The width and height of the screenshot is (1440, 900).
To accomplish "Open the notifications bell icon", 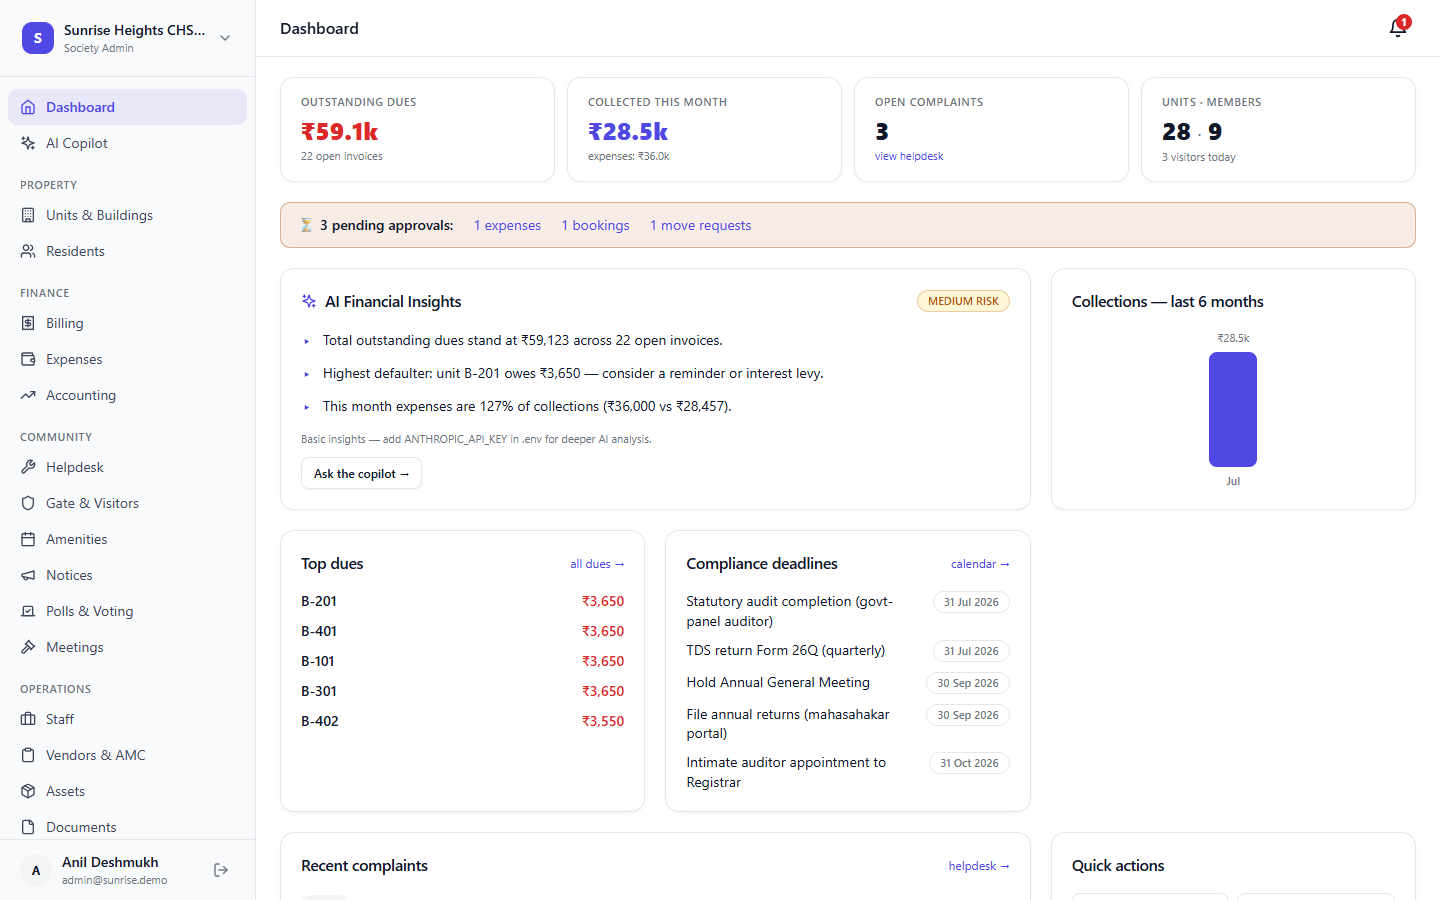I will [x=1398, y=28].
